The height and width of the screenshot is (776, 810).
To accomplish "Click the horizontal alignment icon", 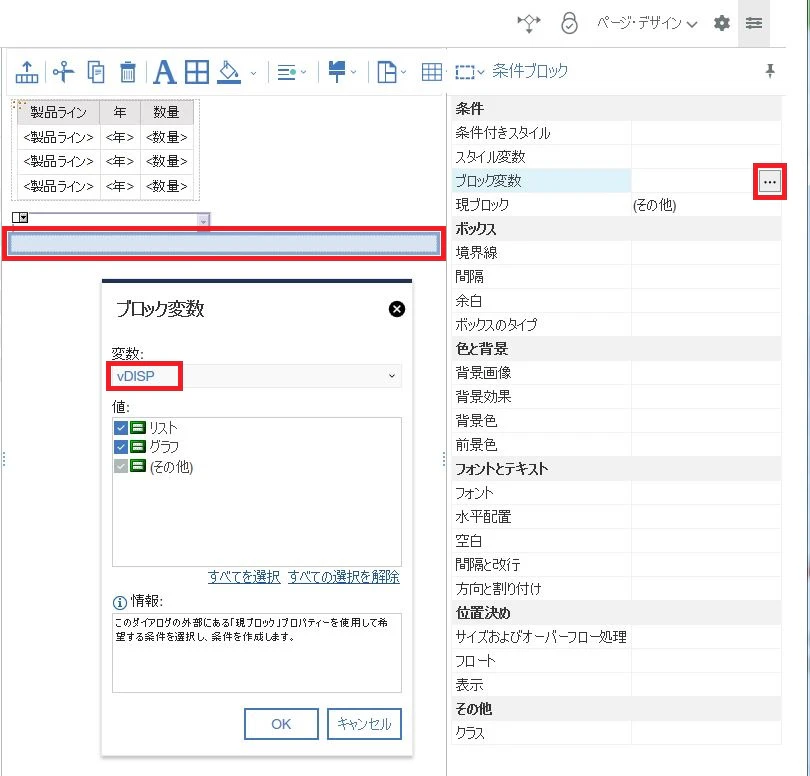I will pos(287,72).
